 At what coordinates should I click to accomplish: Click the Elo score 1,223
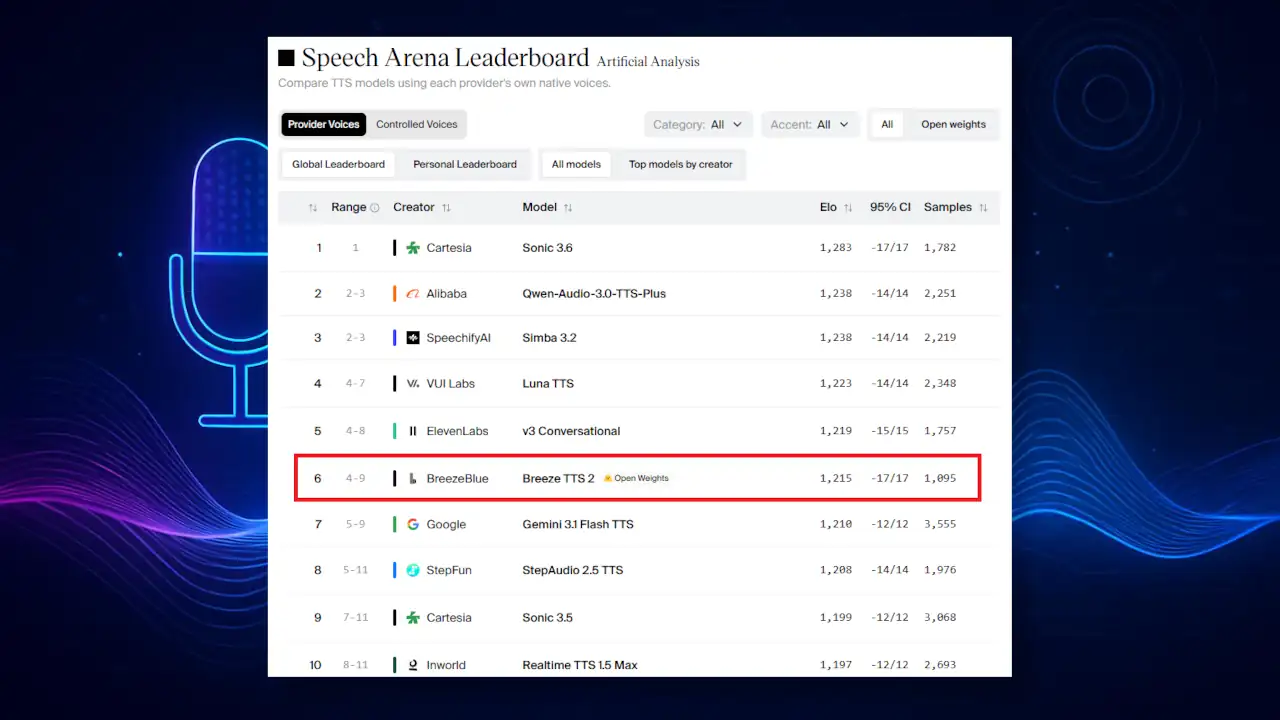point(836,384)
